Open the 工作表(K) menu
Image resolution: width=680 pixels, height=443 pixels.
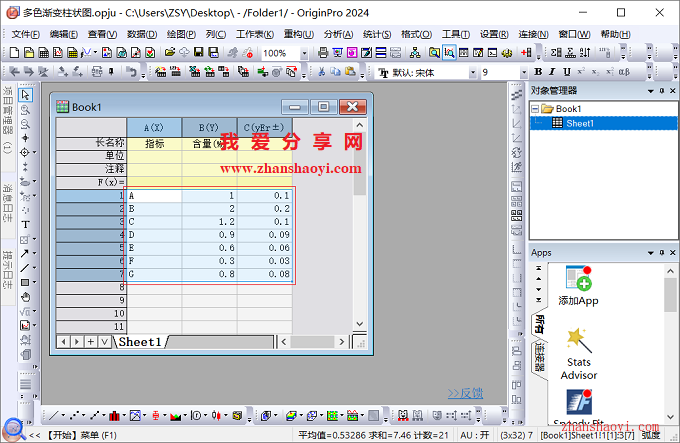[255, 34]
